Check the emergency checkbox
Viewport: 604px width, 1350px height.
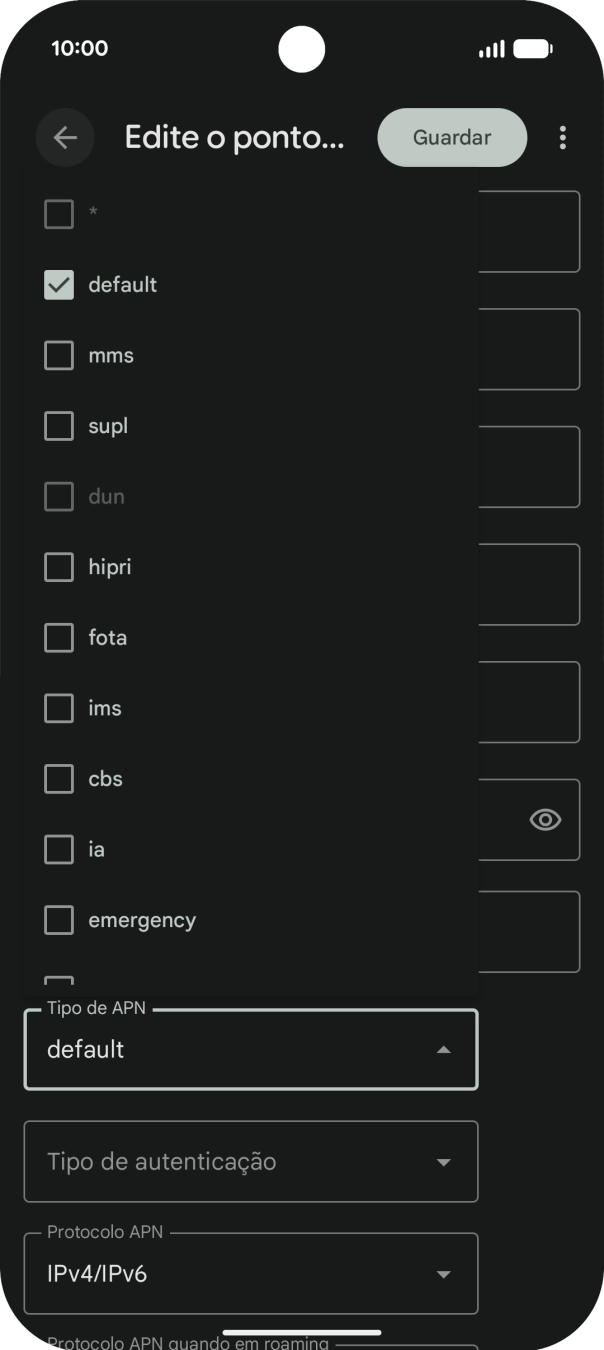point(59,920)
